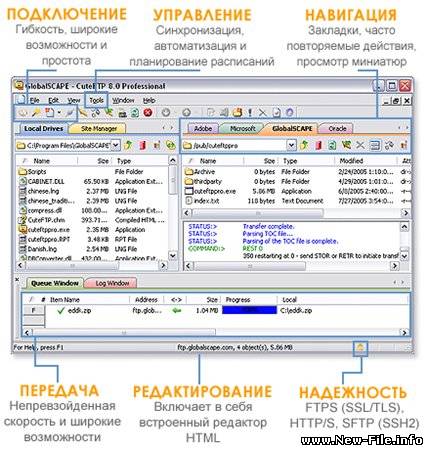This screenshot has width=428, height=450.
Task: Click red bookmark icon in remote pane
Action: pyautogui.click(x=319, y=145)
